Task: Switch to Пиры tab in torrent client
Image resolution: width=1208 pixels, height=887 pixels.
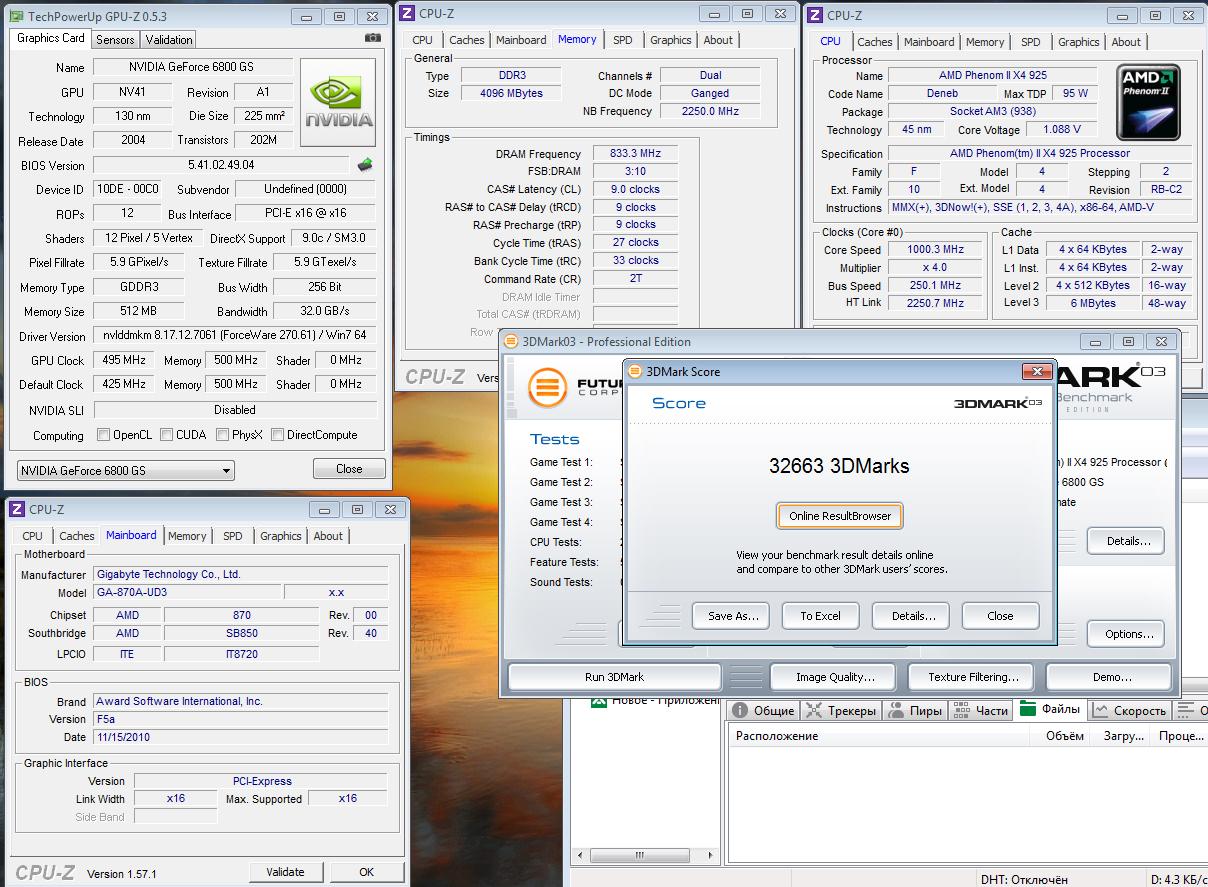Action: tap(915, 710)
